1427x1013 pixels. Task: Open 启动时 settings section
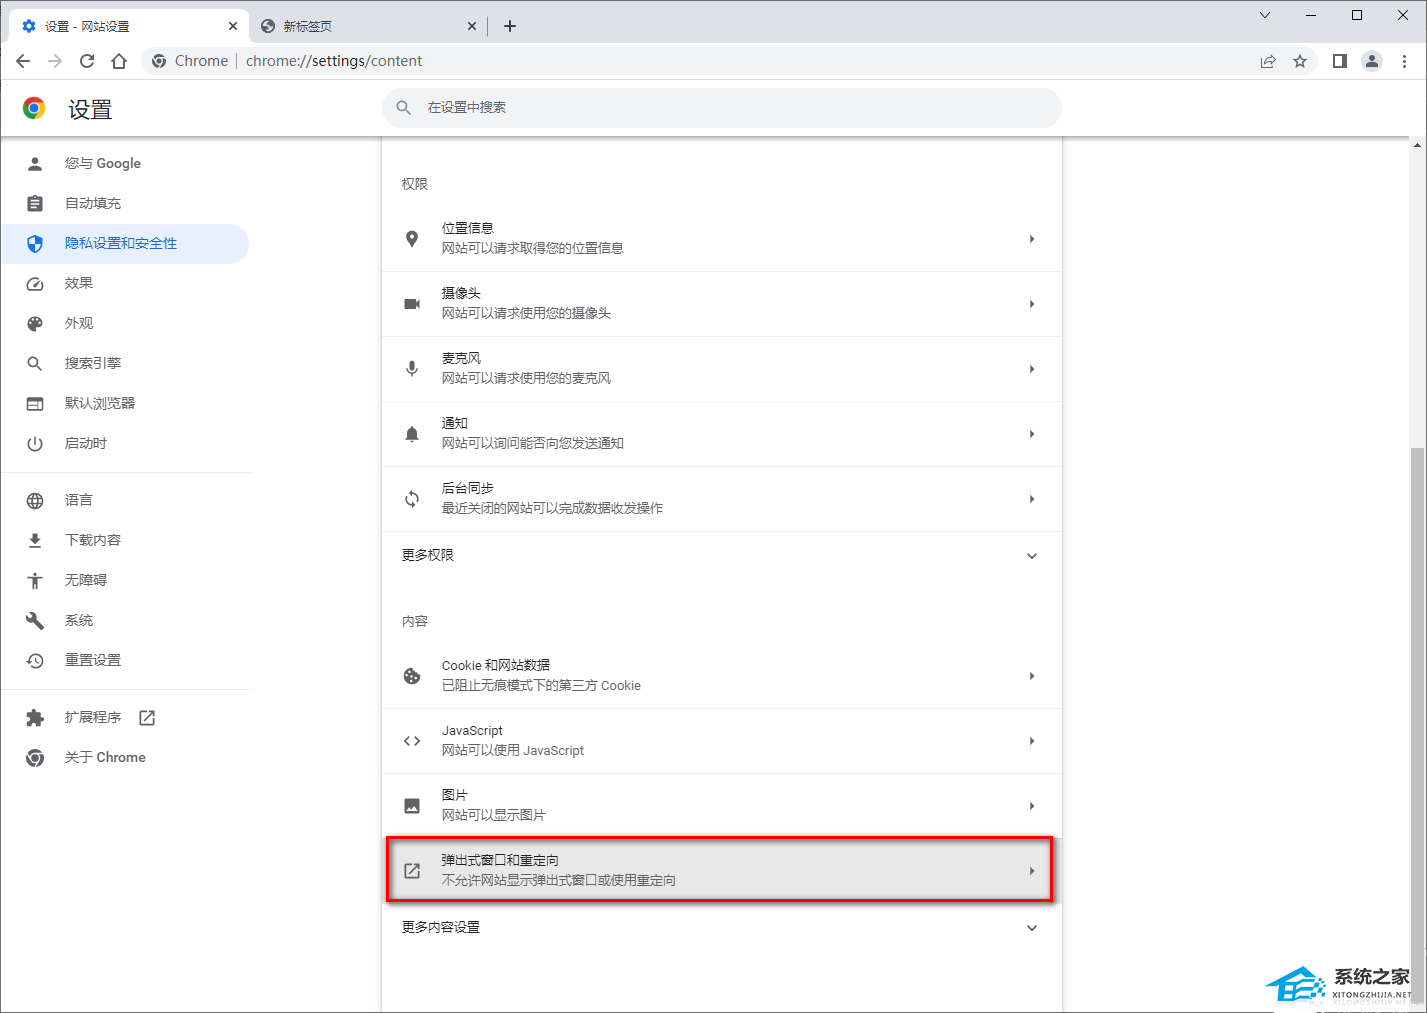point(125,443)
